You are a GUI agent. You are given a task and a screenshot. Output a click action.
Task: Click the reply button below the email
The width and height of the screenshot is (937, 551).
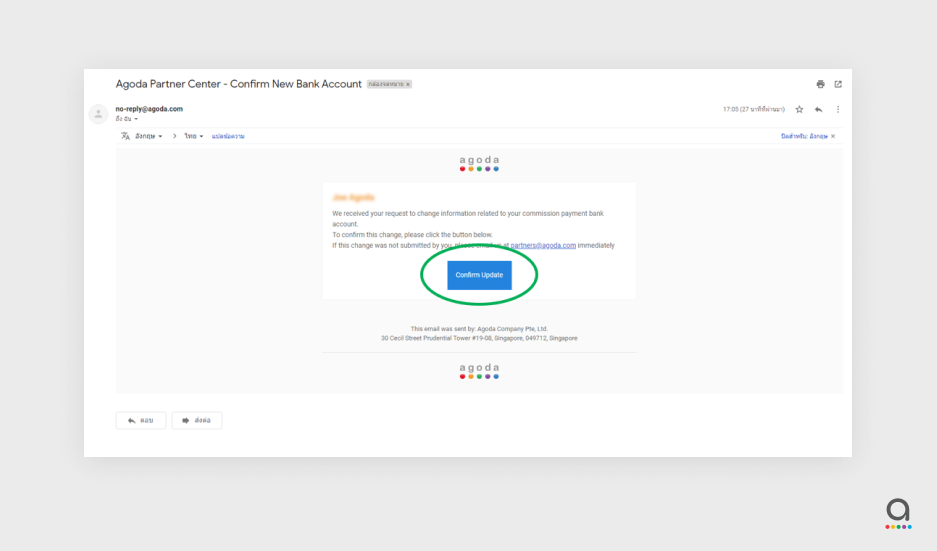click(x=140, y=421)
